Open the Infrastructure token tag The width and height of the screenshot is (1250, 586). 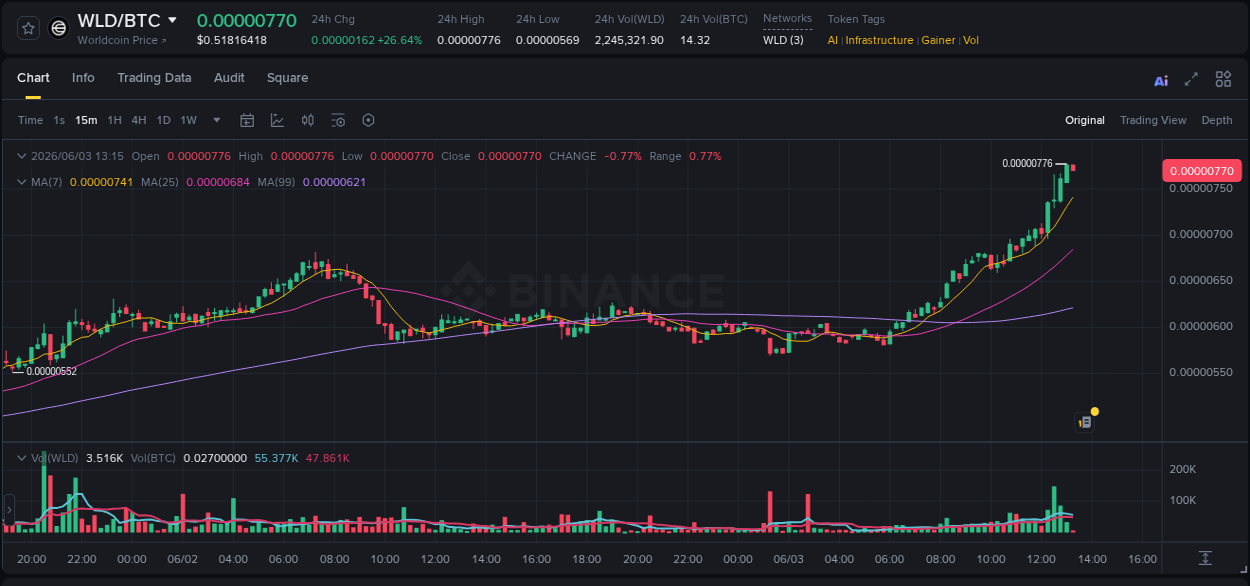click(879, 40)
